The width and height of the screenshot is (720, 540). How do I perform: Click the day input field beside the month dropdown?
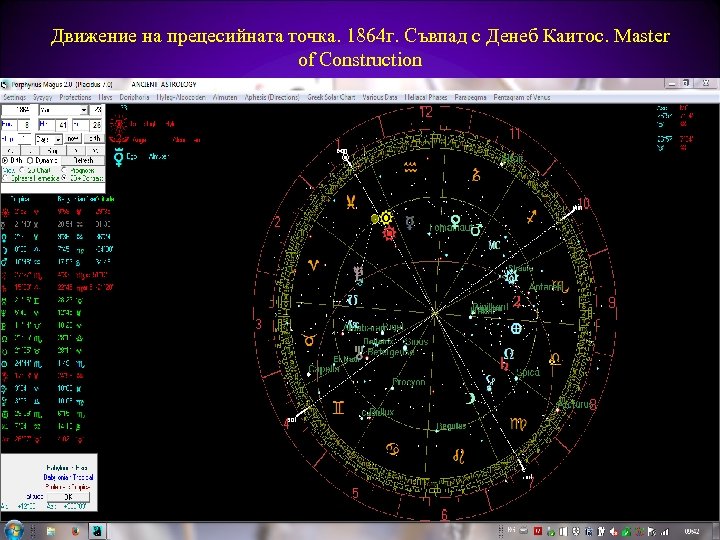coord(96,110)
